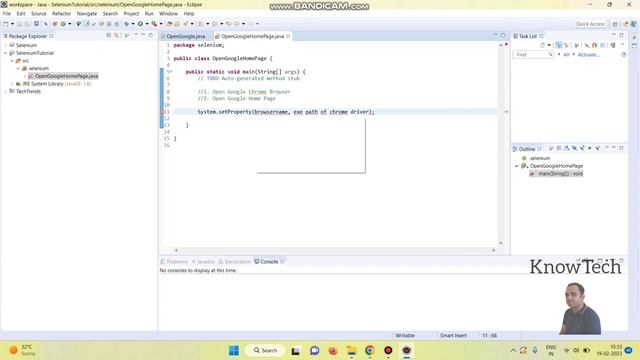The height and width of the screenshot is (360, 640).
Task: Click New Task icon in Task List
Action: [542, 45]
